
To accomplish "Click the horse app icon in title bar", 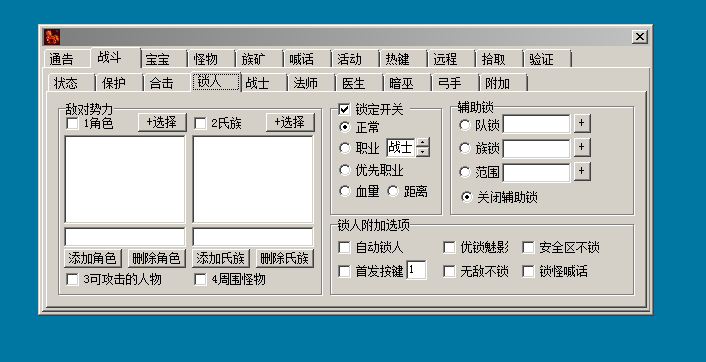I will pos(52,37).
